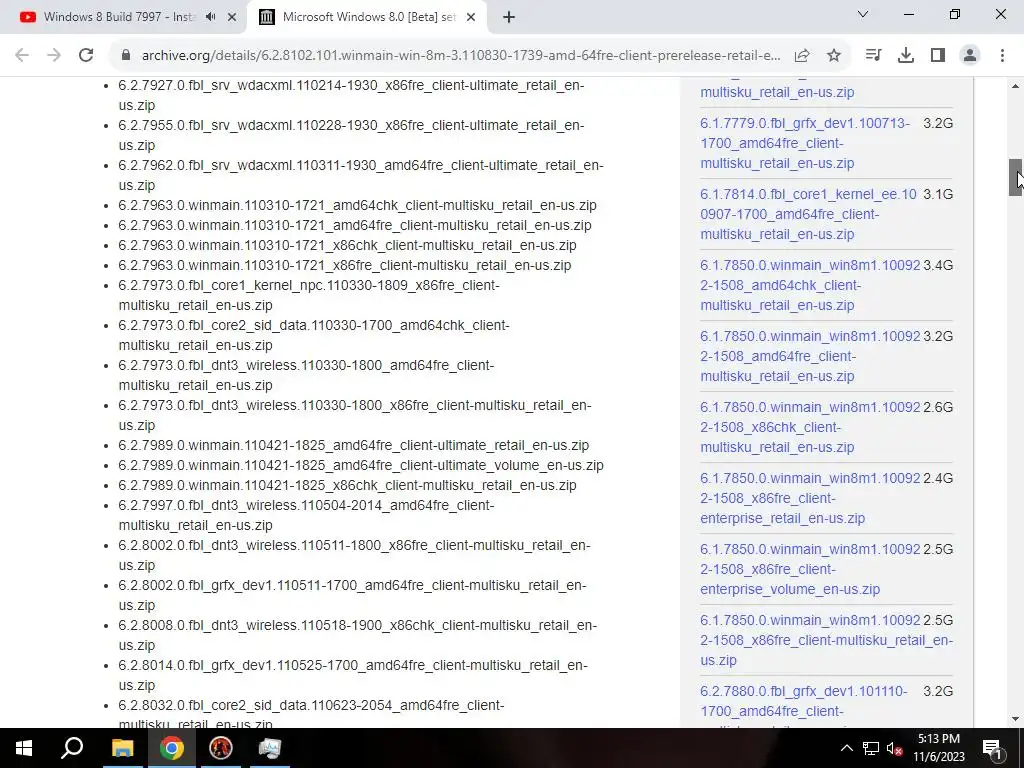Show hidden system tray icons
Screen dimensions: 1024x768
pyautogui.click(x=846, y=748)
